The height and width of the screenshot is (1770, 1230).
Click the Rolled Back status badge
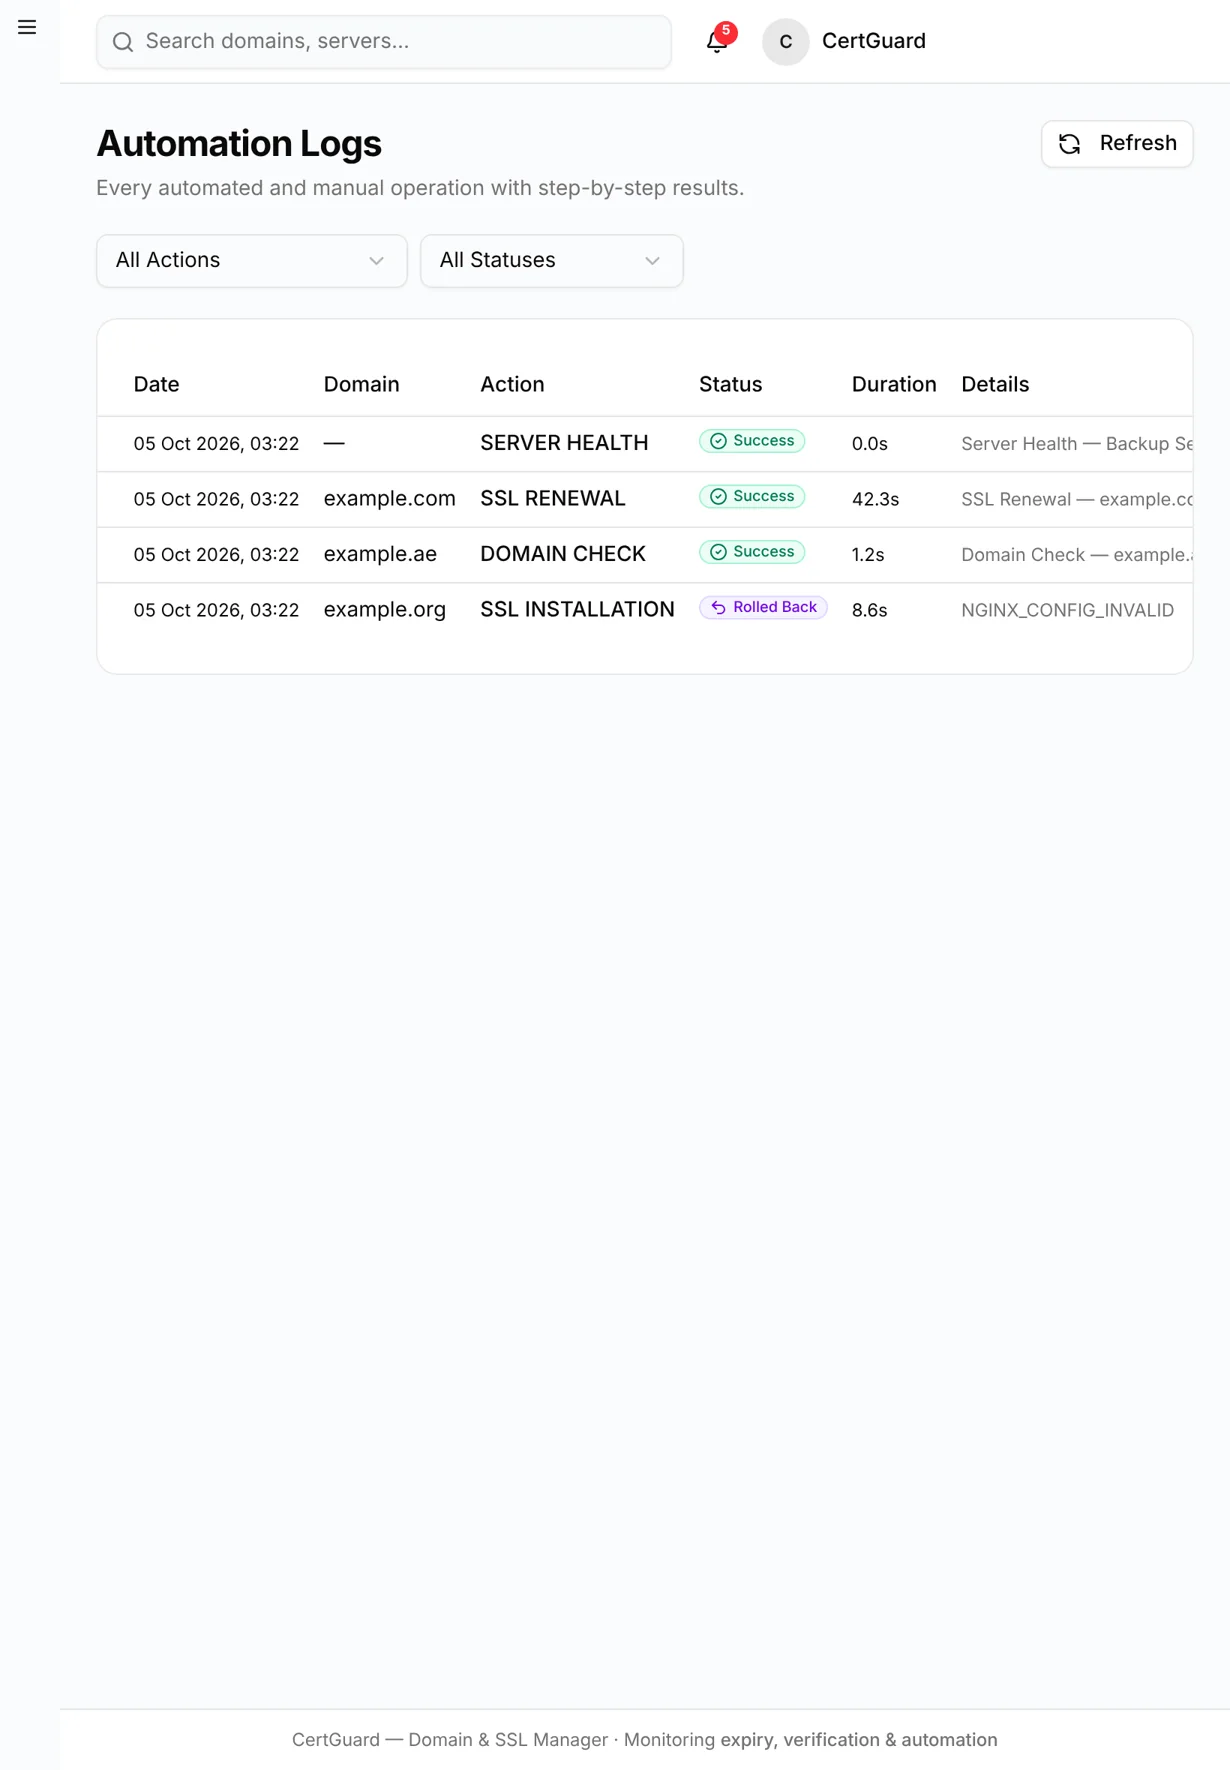[763, 608]
